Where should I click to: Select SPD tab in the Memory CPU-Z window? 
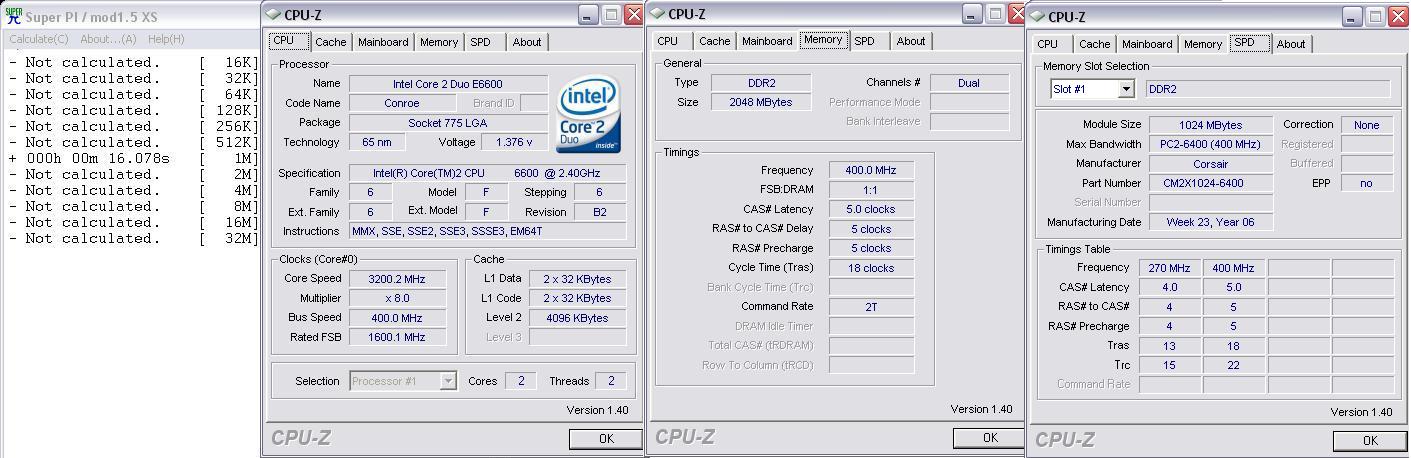point(865,41)
